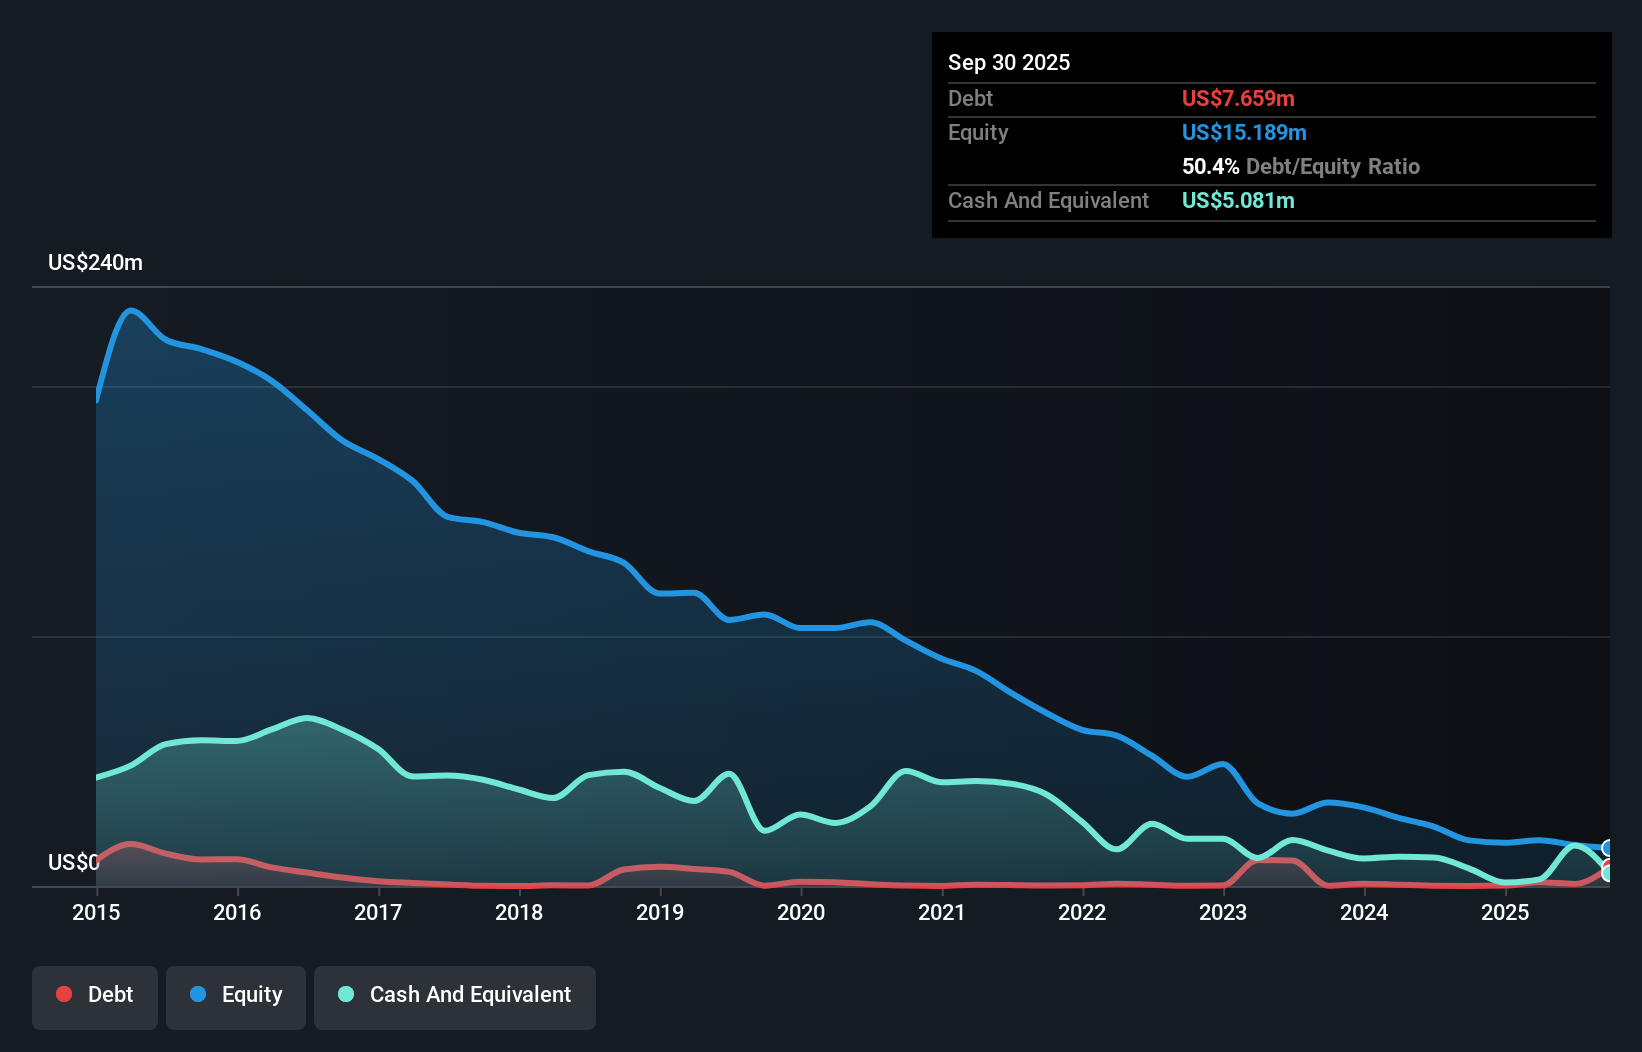
Task: Toggle the Debt series visibility
Action: click(x=94, y=995)
